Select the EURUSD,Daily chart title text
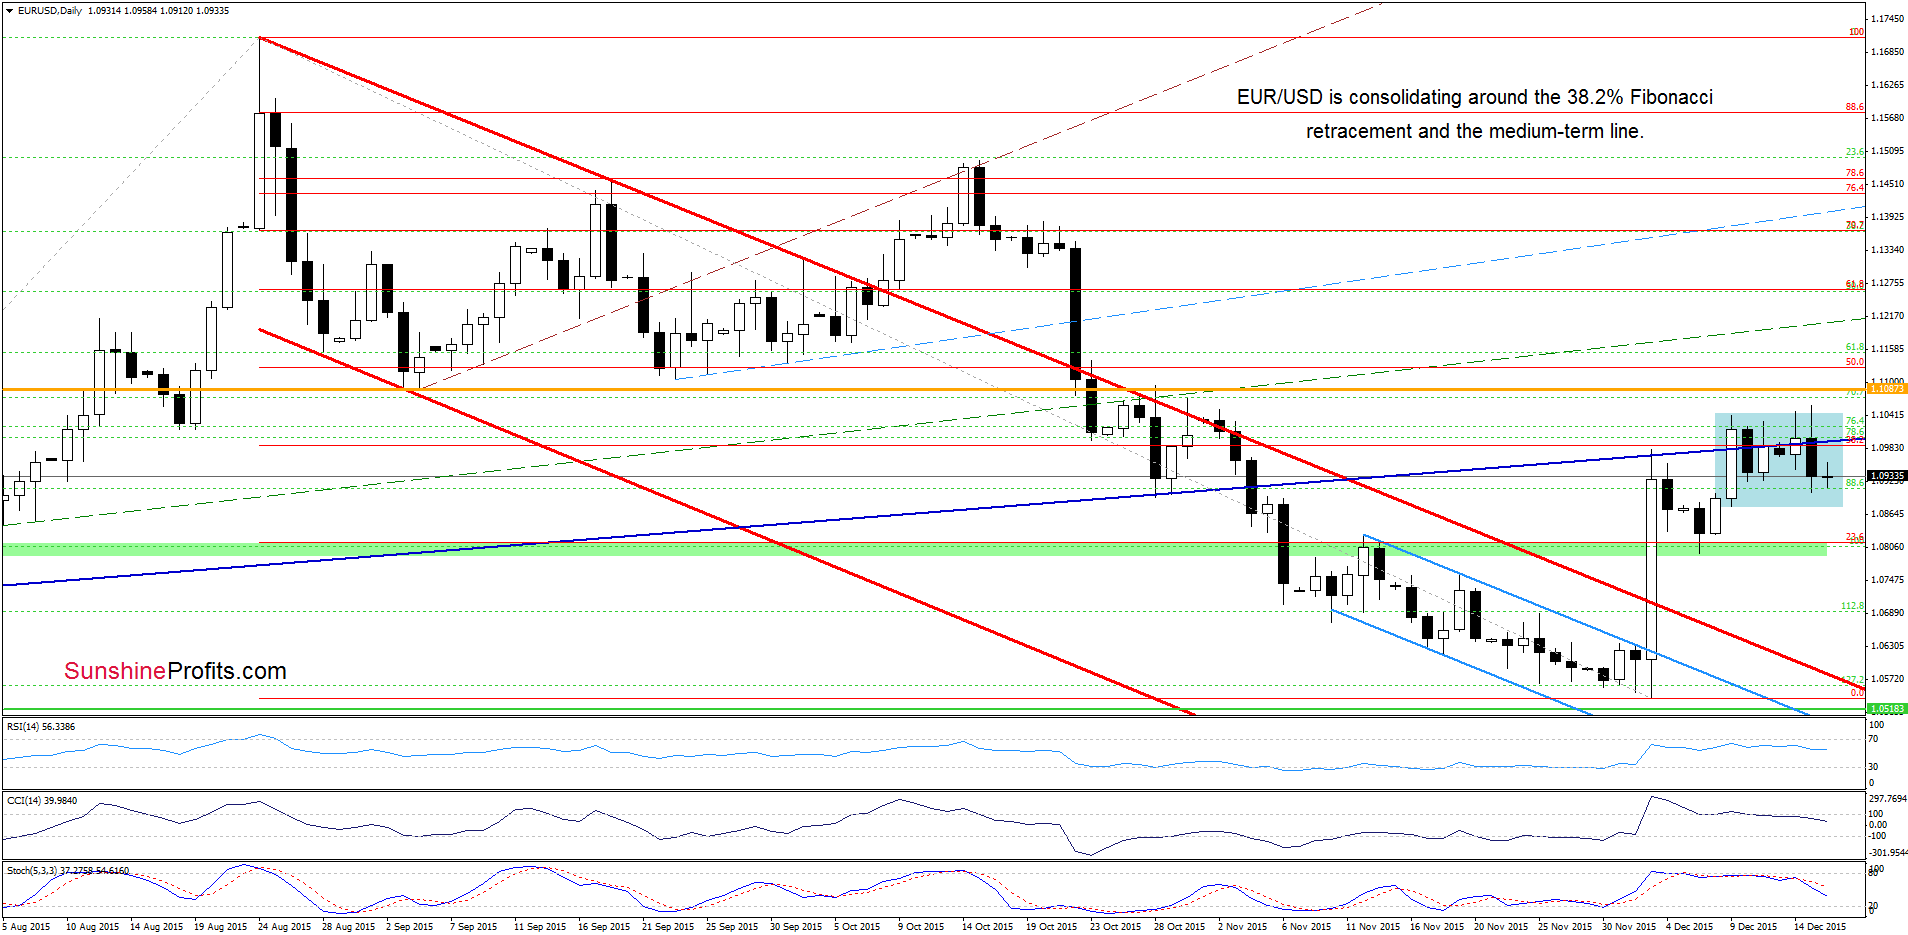The height and width of the screenshot is (935, 1908). click(50, 11)
